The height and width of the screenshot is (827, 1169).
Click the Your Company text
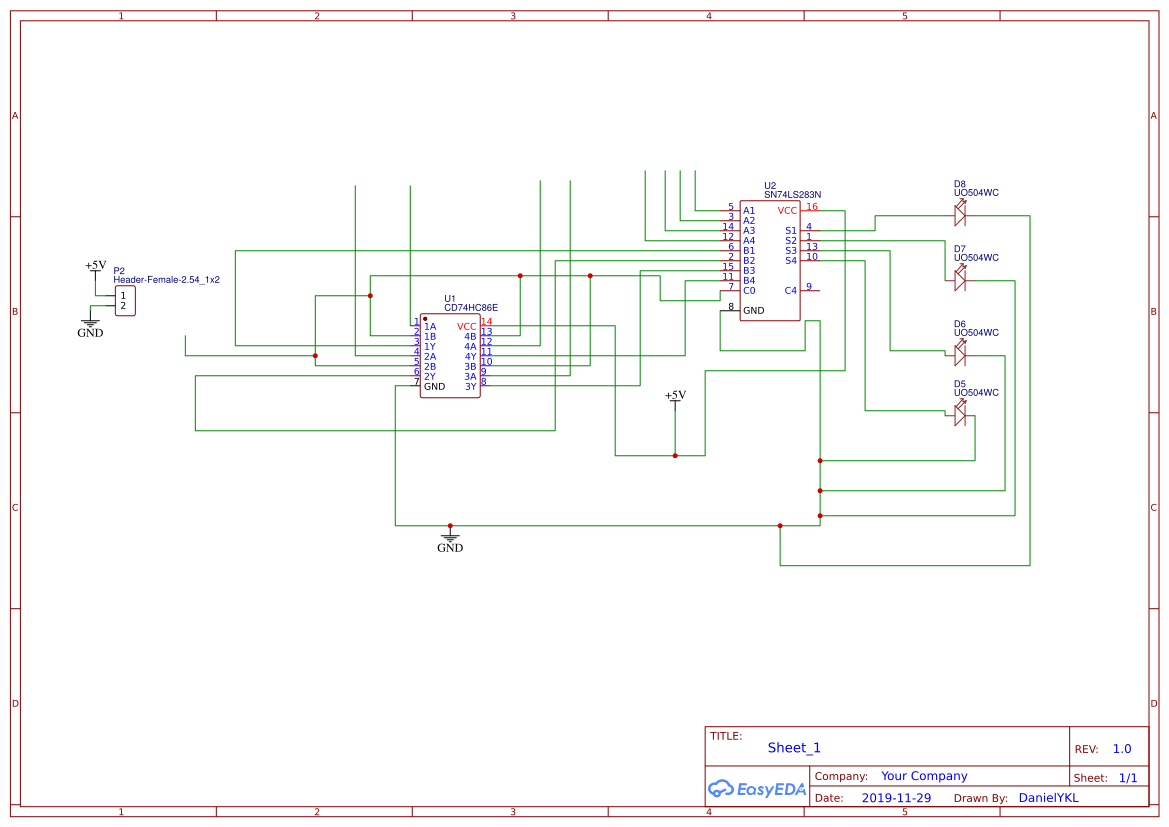coord(923,775)
